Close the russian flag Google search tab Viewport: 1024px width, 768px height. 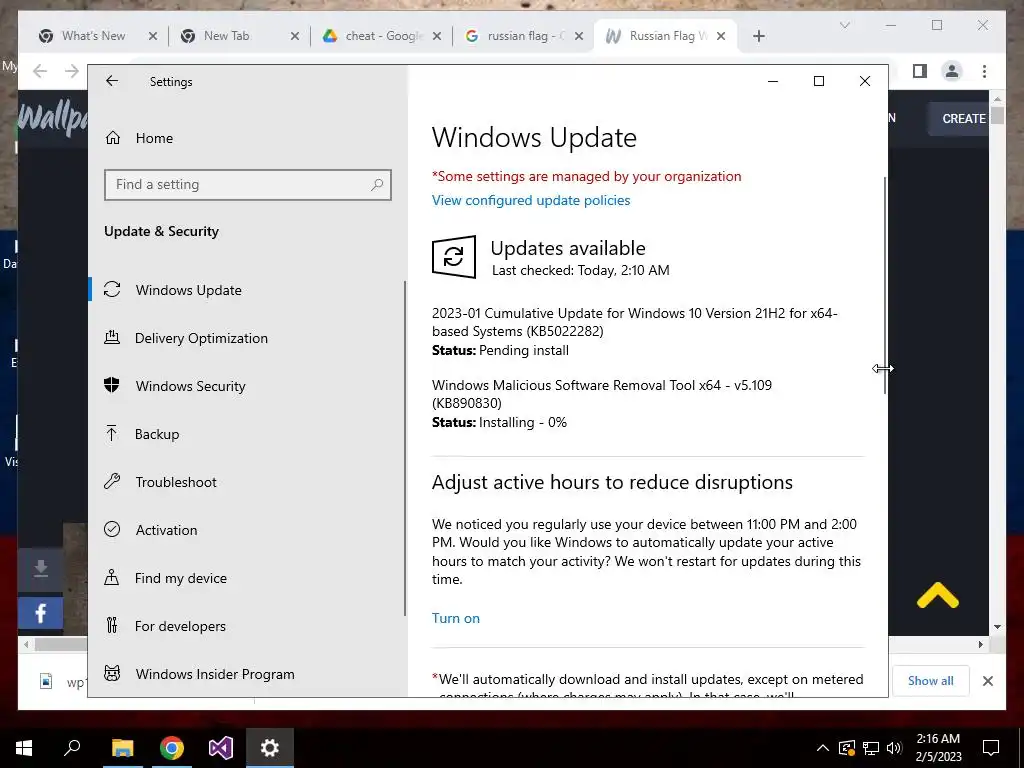click(x=579, y=37)
